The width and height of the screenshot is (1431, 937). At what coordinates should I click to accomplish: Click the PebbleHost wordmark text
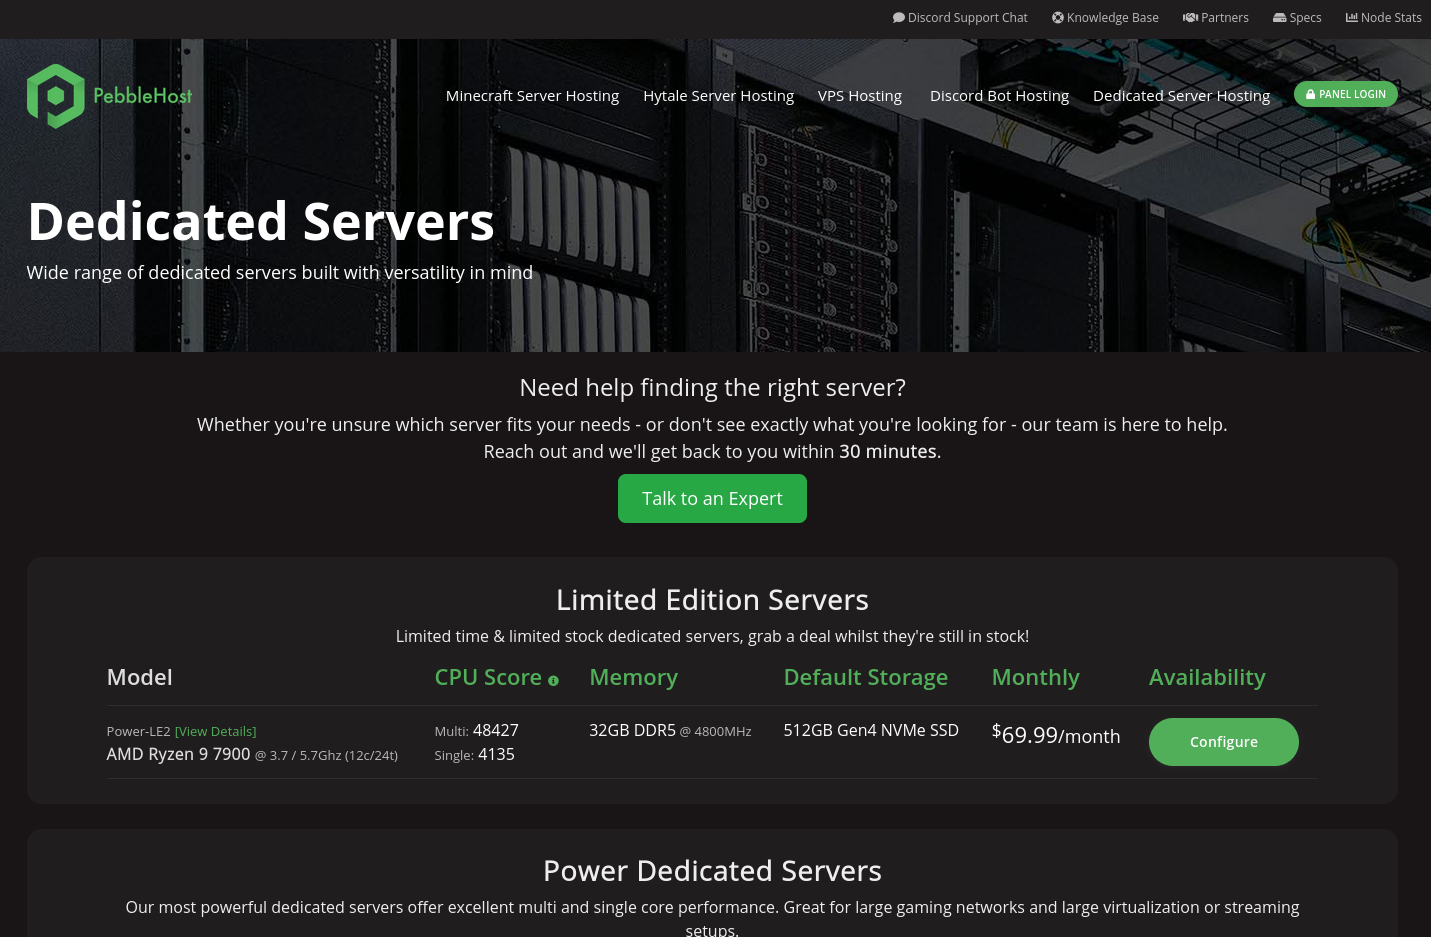[x=143, y=96]
